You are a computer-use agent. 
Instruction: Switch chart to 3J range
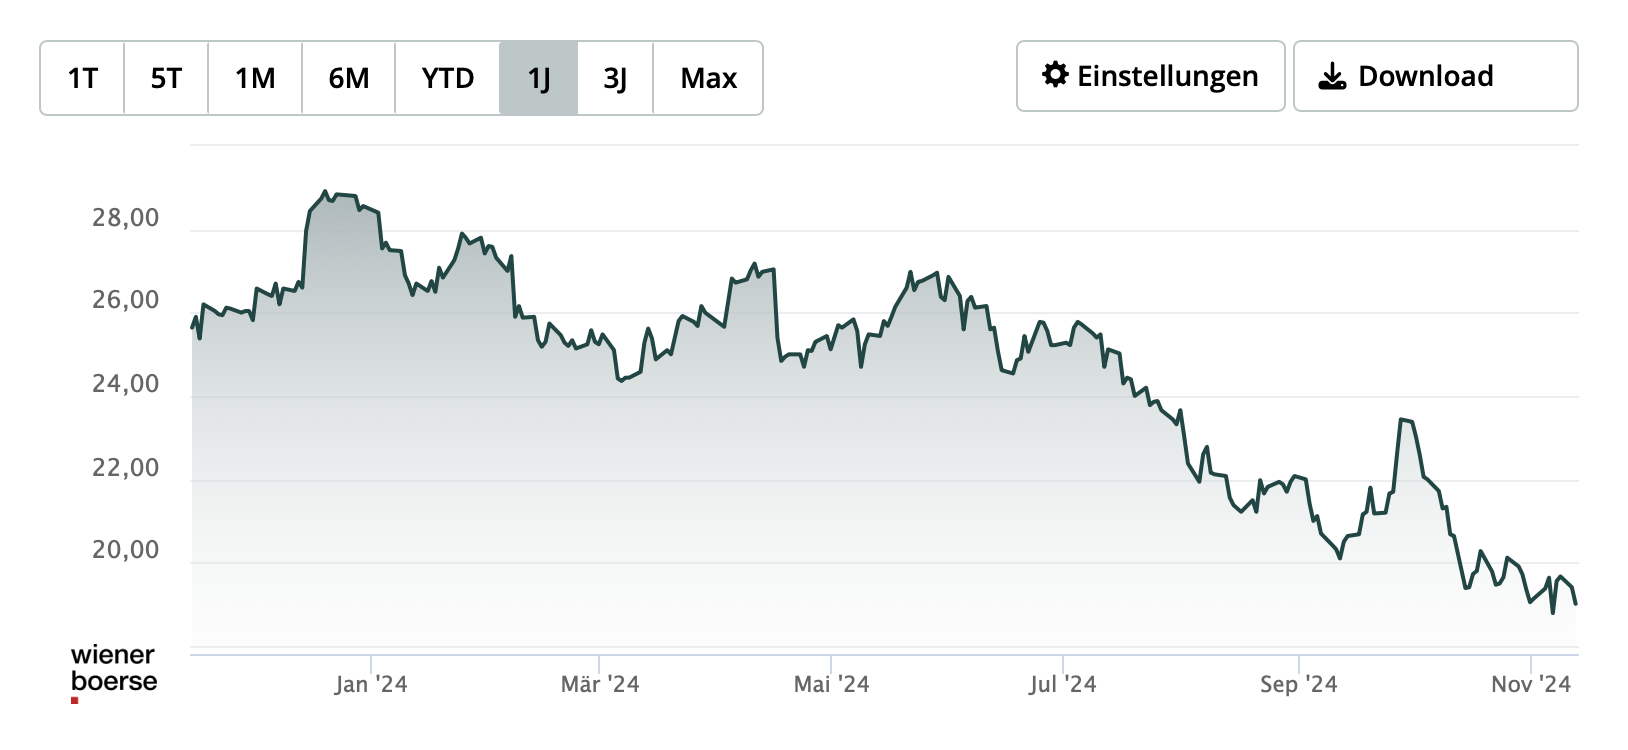point(615,78)
